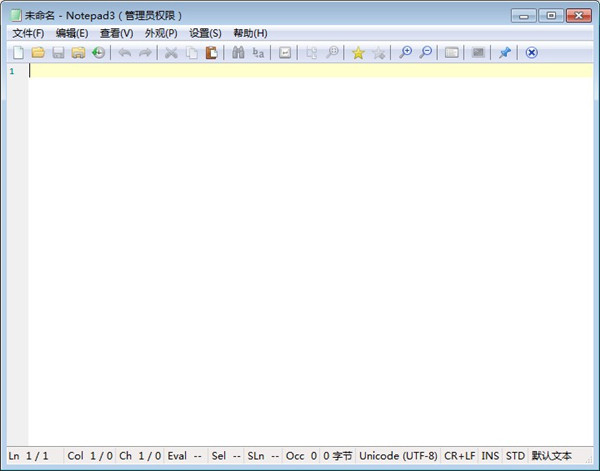Zoom out with magnifier minus icon

[426, 52]
